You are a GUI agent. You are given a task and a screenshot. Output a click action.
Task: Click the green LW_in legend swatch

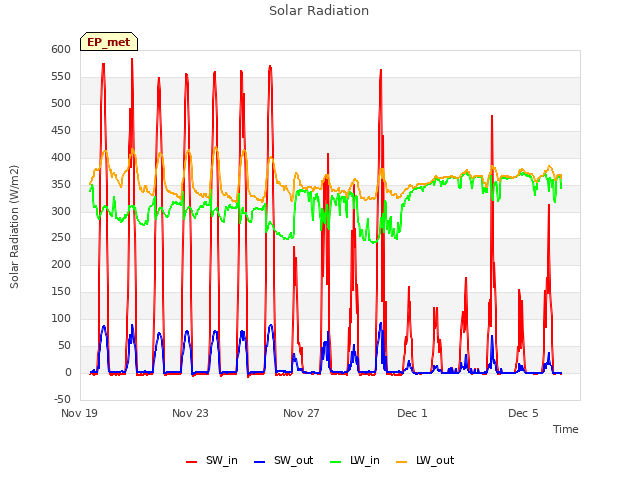click(x=336, y=462)
